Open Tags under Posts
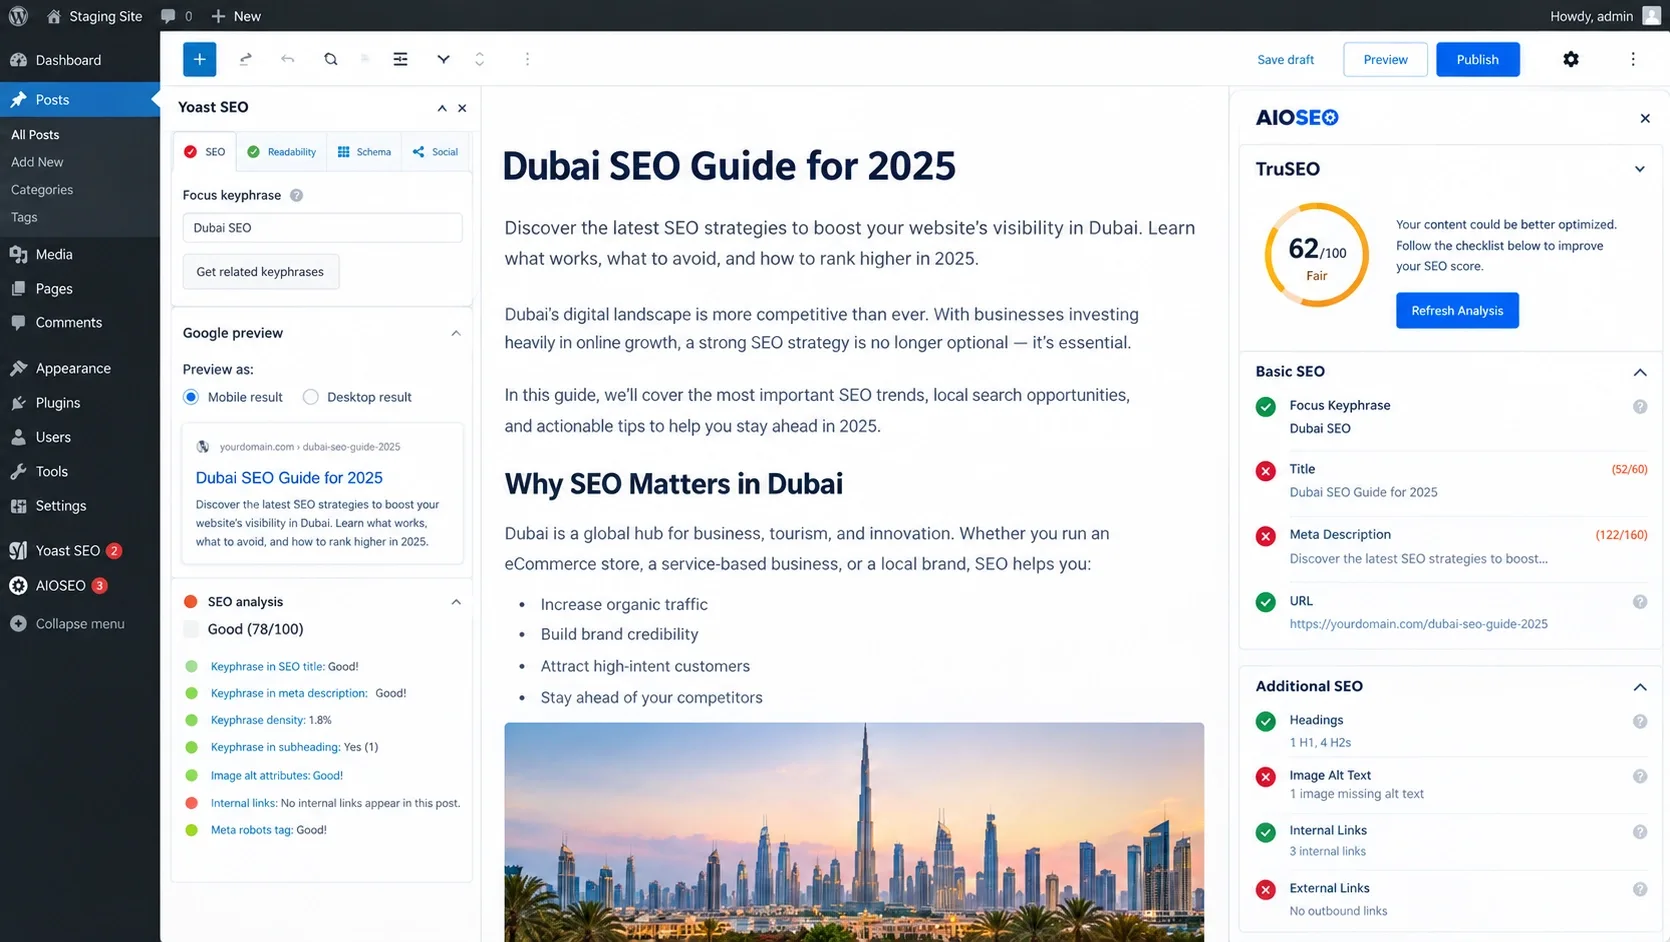 click(x=24, y=217)
